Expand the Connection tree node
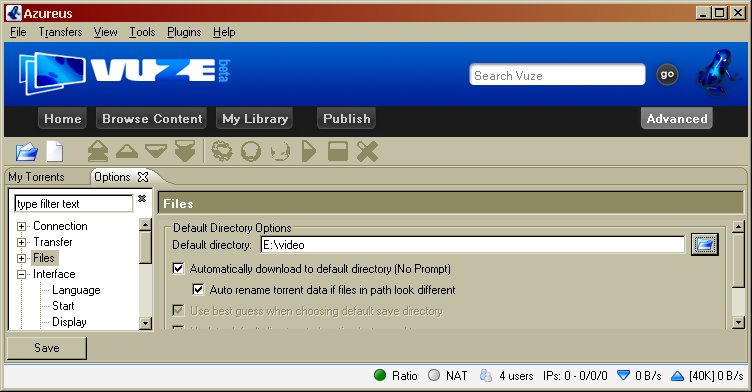Screen dimensions: 752x392 point(22,226)
